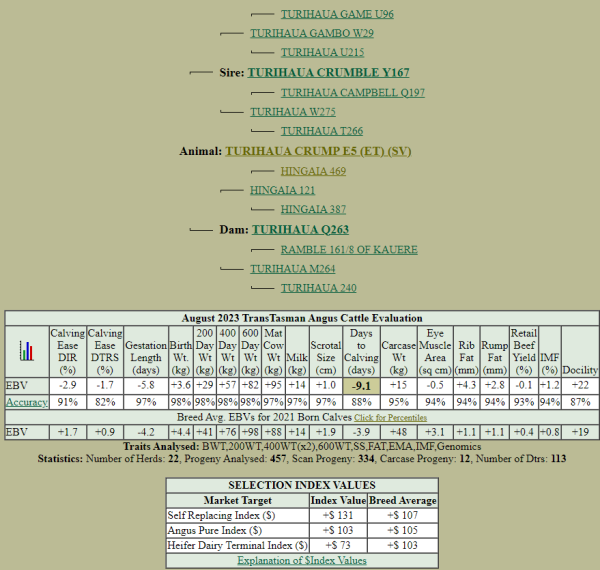Select Progeny Analysed 457 statistic

[x=235, y=458]
